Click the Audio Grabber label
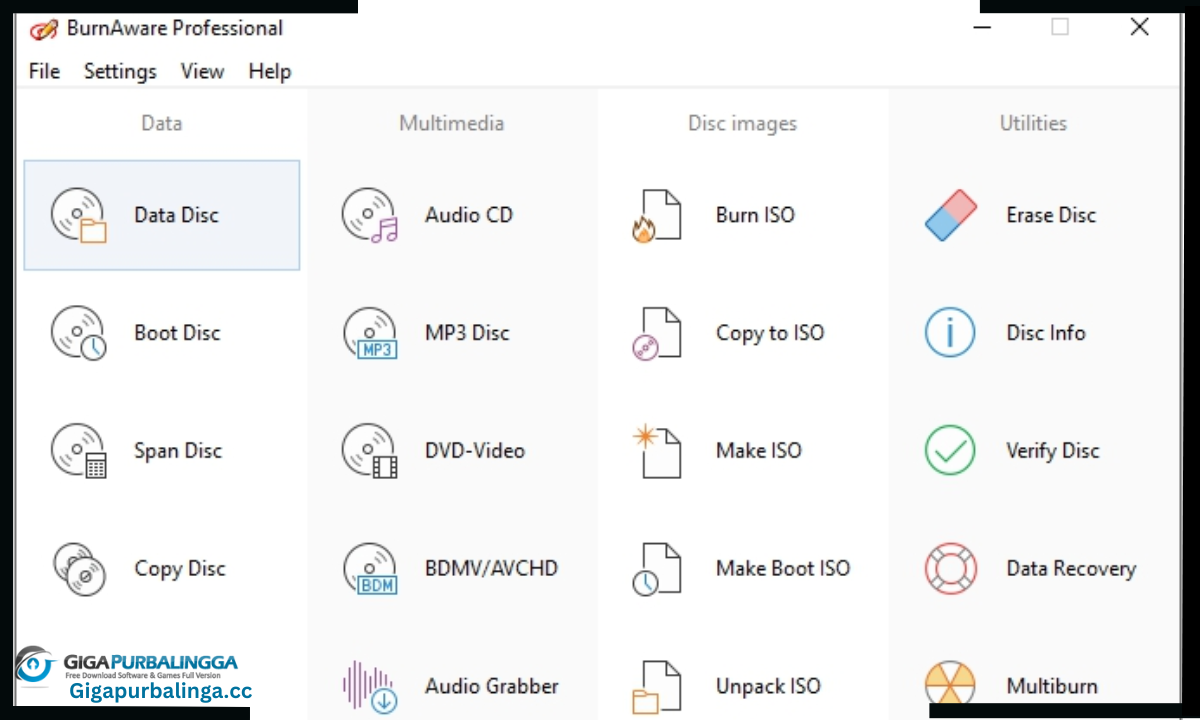This screenshot has width=1200, height=720. (492, 686)
